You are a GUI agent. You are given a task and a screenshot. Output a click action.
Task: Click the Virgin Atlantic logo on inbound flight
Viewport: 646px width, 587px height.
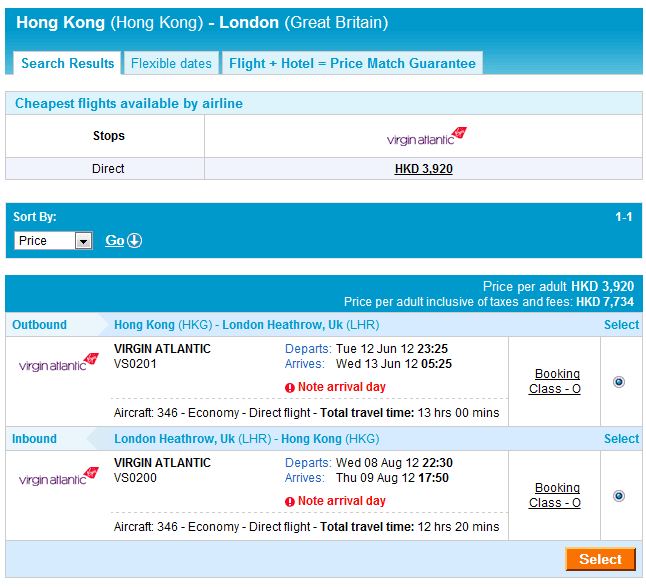(59, 477)
